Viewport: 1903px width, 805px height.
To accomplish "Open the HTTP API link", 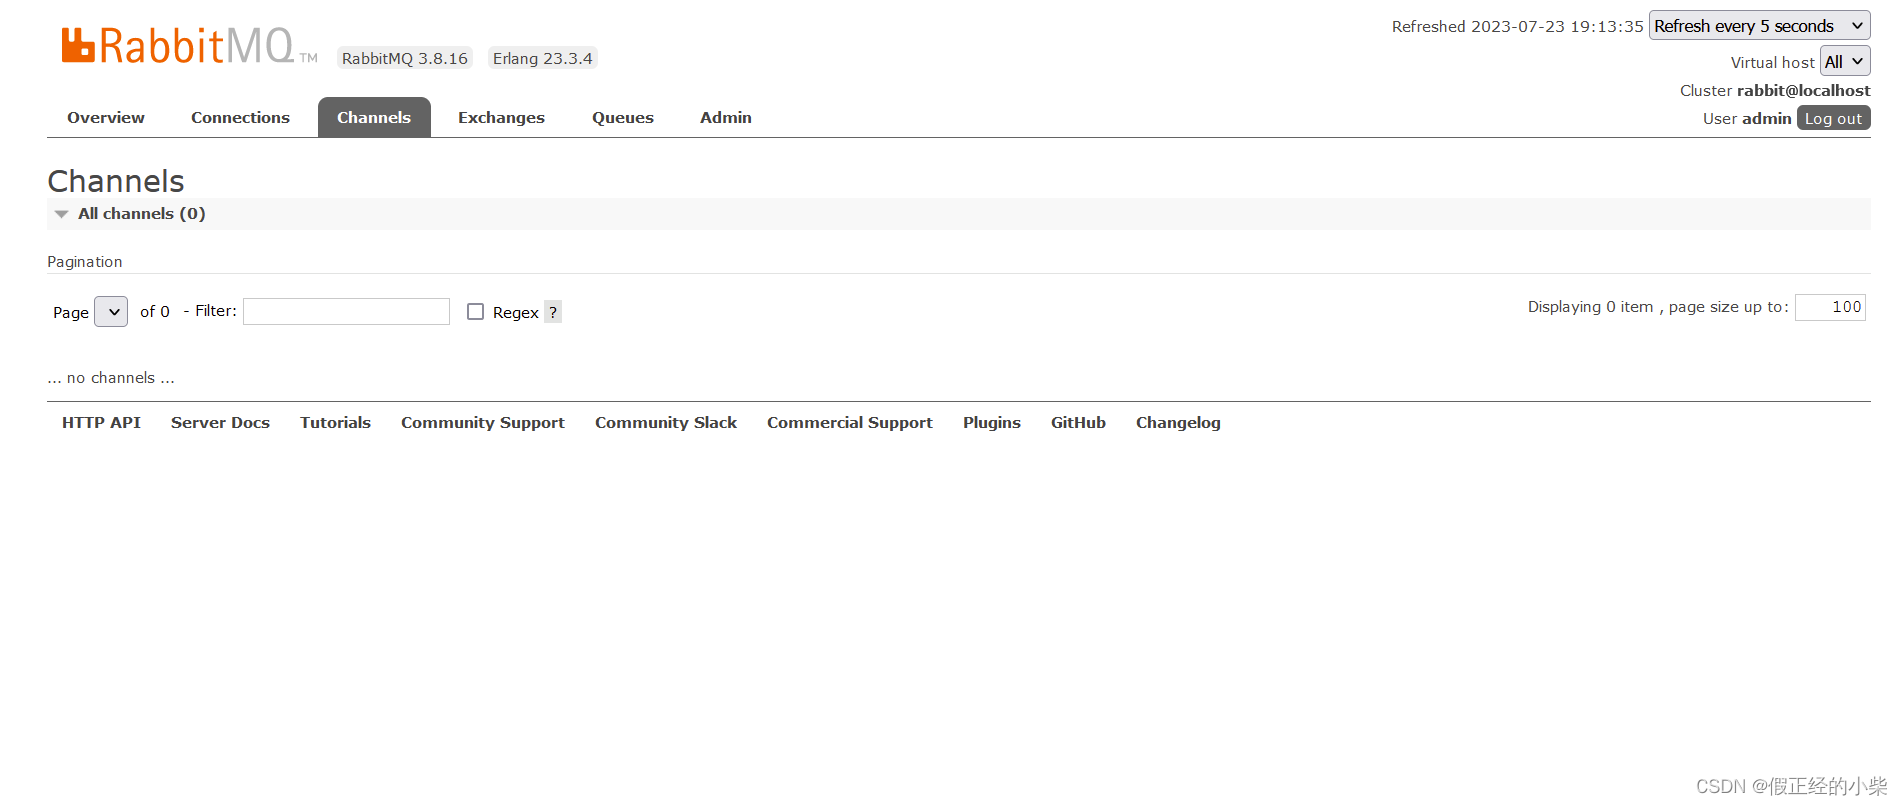I will pyautogui.click(x=101, y=422).
